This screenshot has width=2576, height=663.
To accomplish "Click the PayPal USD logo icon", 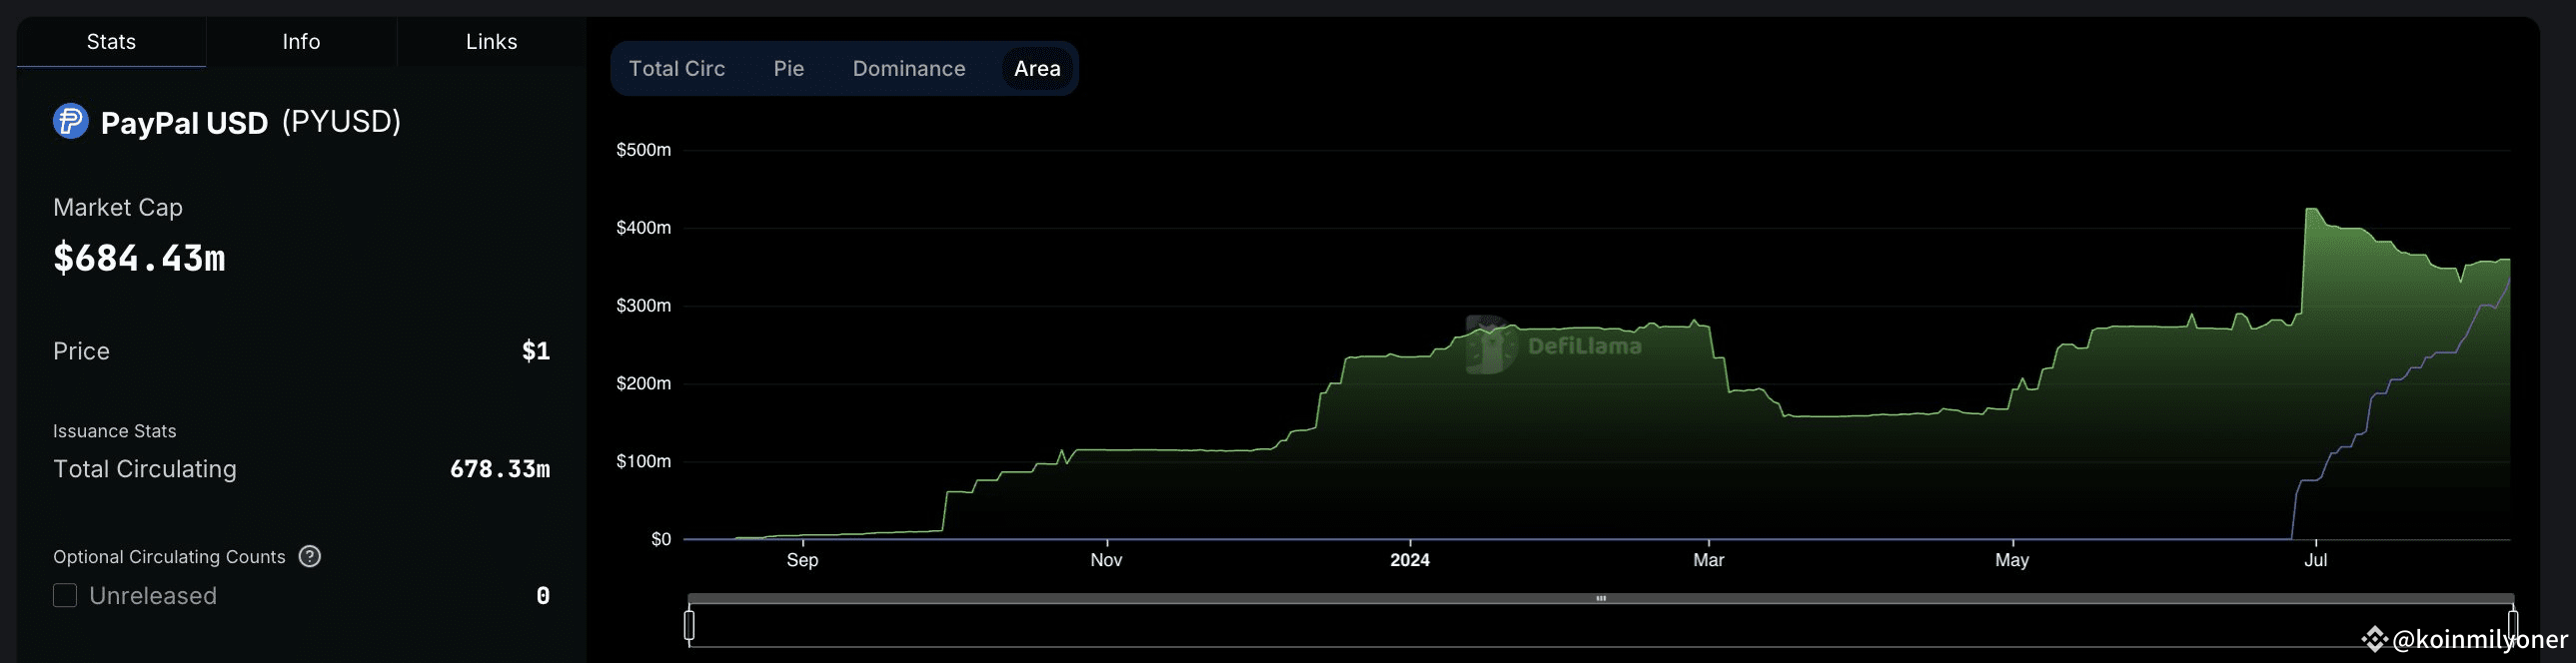I will (71, 122).
